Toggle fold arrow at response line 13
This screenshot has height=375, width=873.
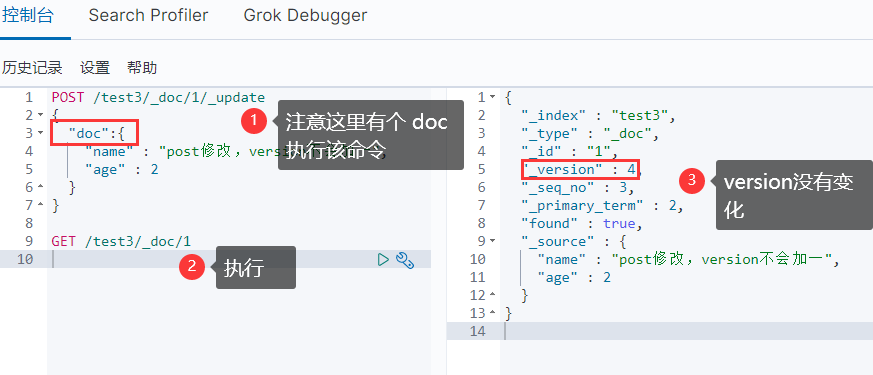tap(492, 313)
